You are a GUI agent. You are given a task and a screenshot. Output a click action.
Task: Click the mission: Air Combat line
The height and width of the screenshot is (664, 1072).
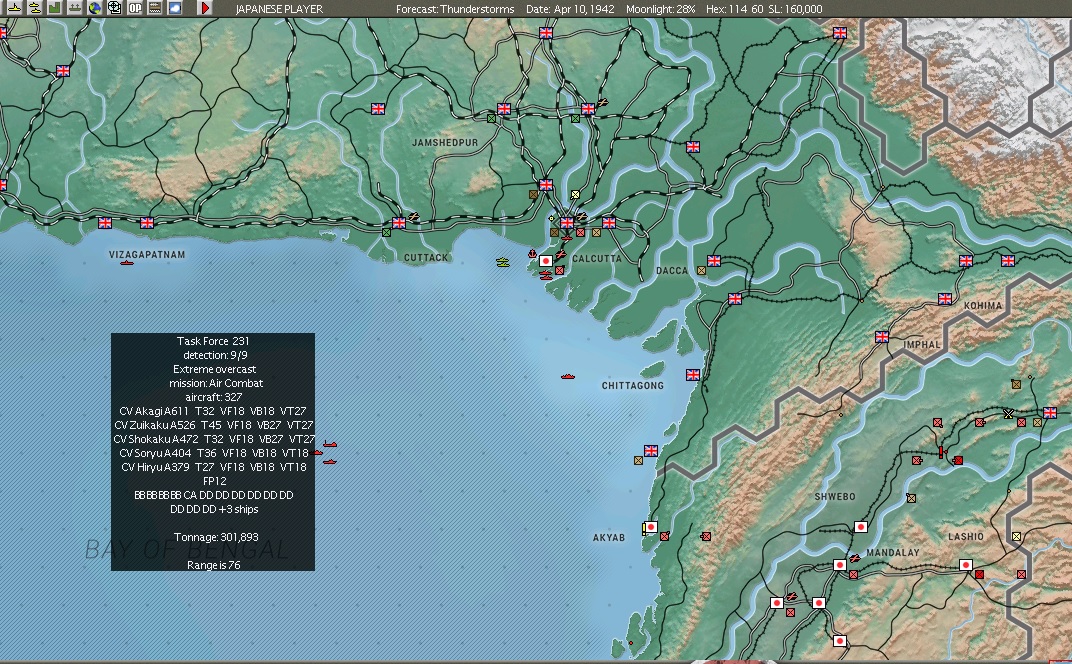pyautogui.click(x=216, y=383)
